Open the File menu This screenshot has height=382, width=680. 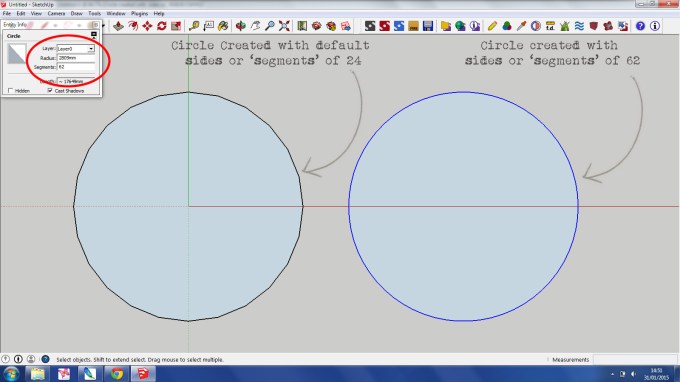coord(7,13)
